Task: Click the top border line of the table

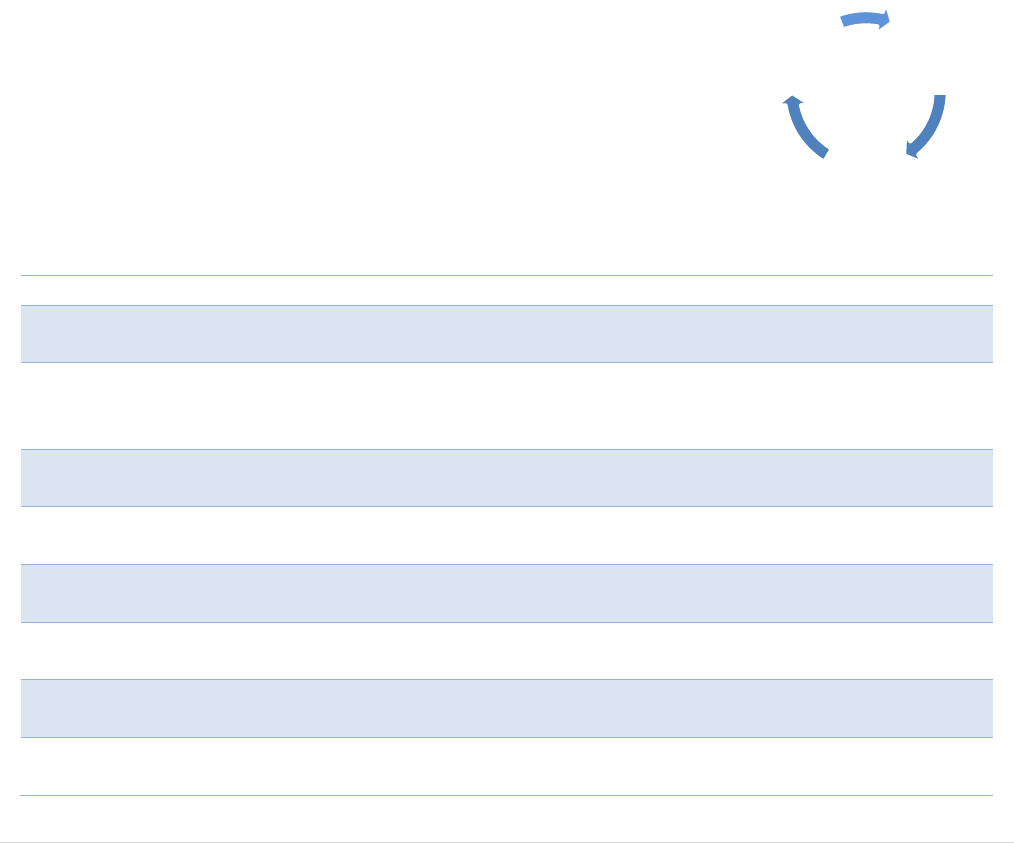Action: (x=506, y=275)
